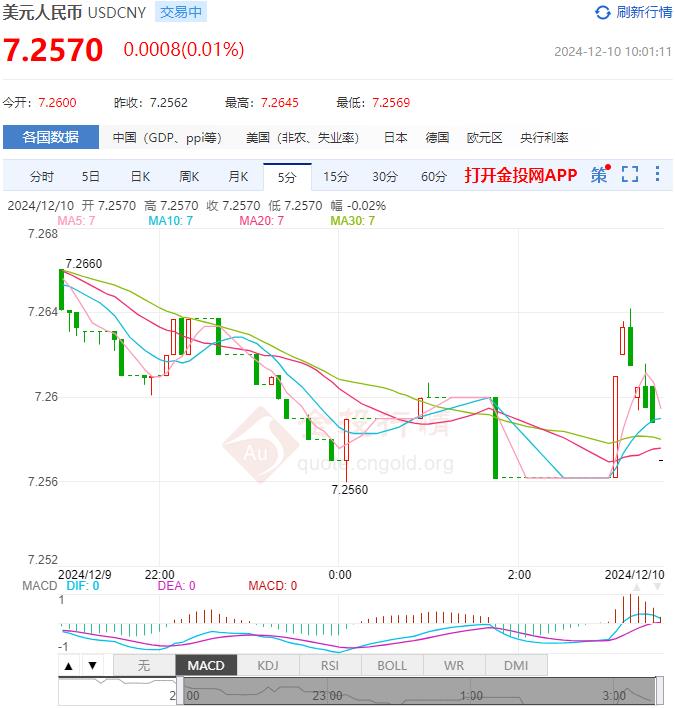Switch to the 5日 chart tab
This screenshot has height=708, width=675.
pos(90,177)
